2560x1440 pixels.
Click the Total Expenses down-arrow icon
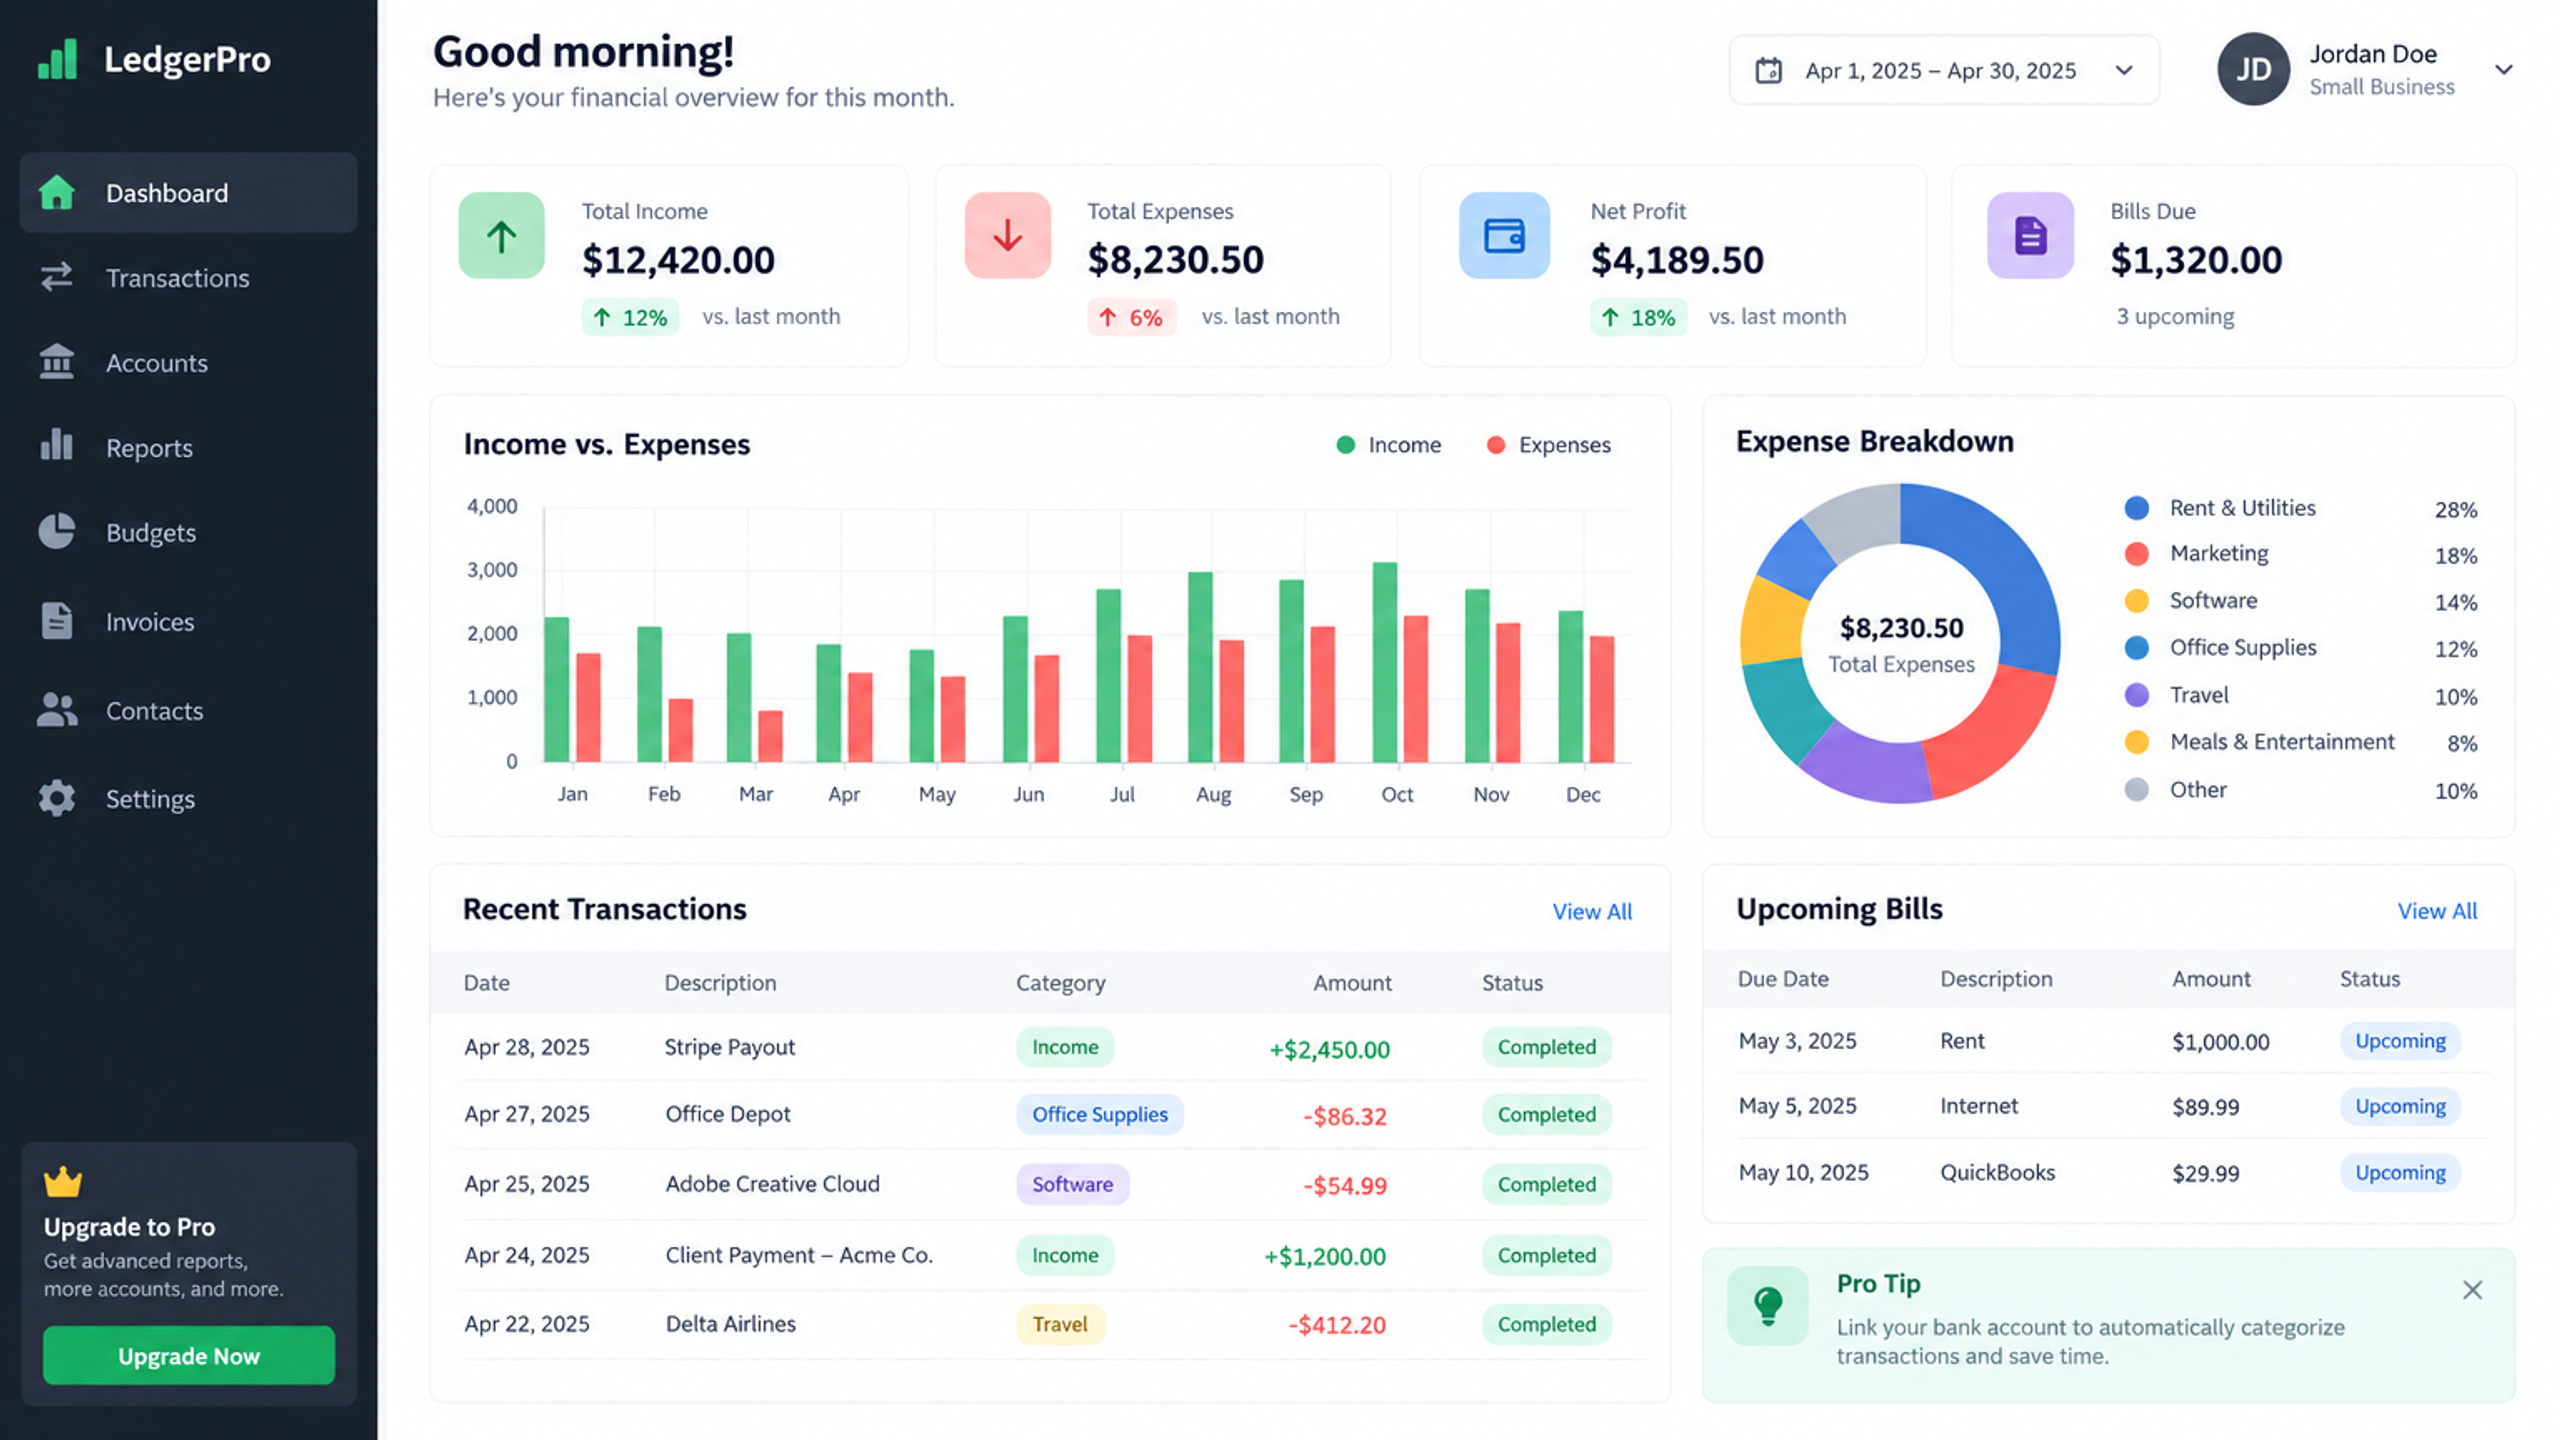[1007, 236]
